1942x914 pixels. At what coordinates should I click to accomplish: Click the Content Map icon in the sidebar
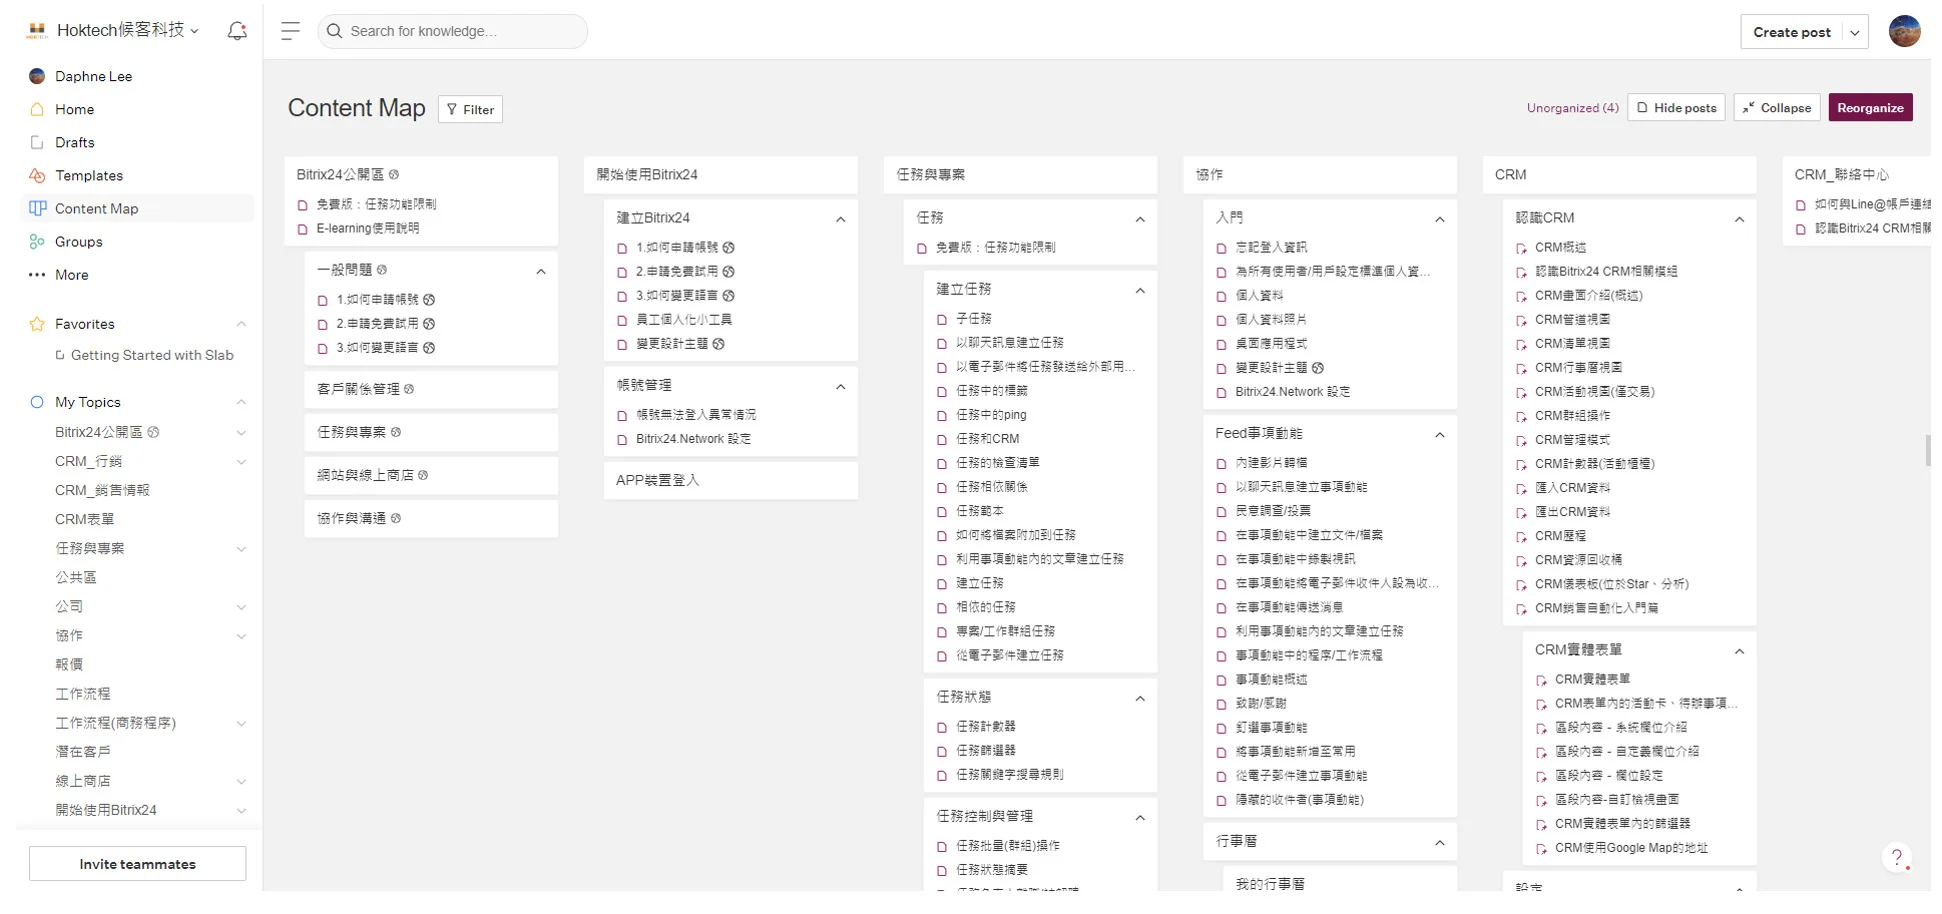tap(37, 208)
